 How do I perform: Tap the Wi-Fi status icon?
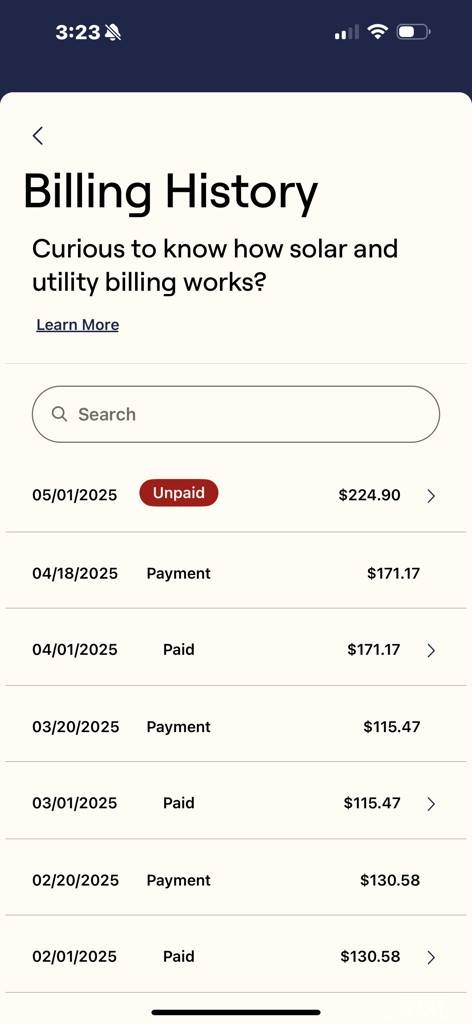click(377, 31)
